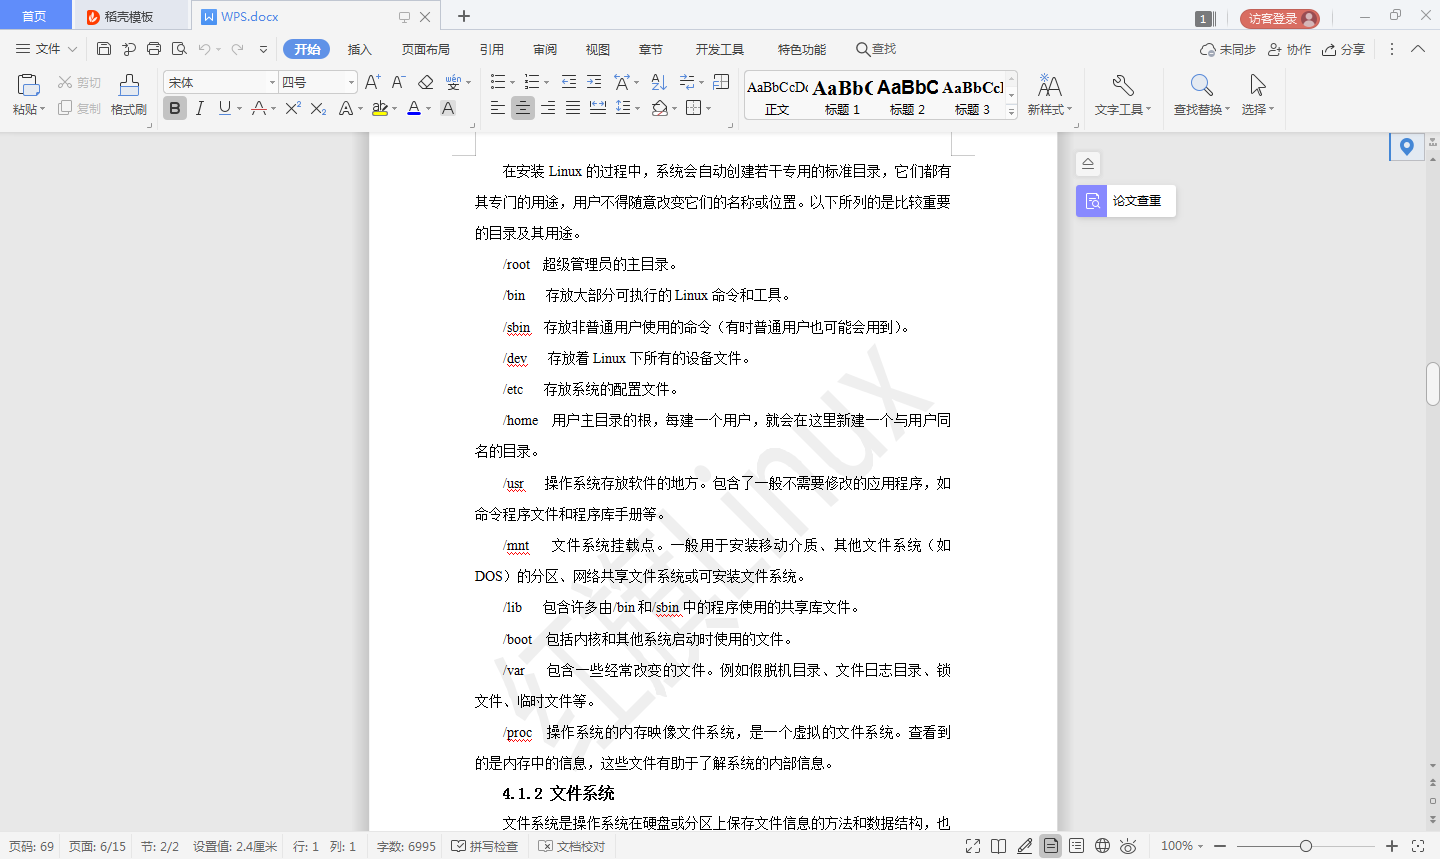Open the Text Tools icon

(x=1123, y=86)
